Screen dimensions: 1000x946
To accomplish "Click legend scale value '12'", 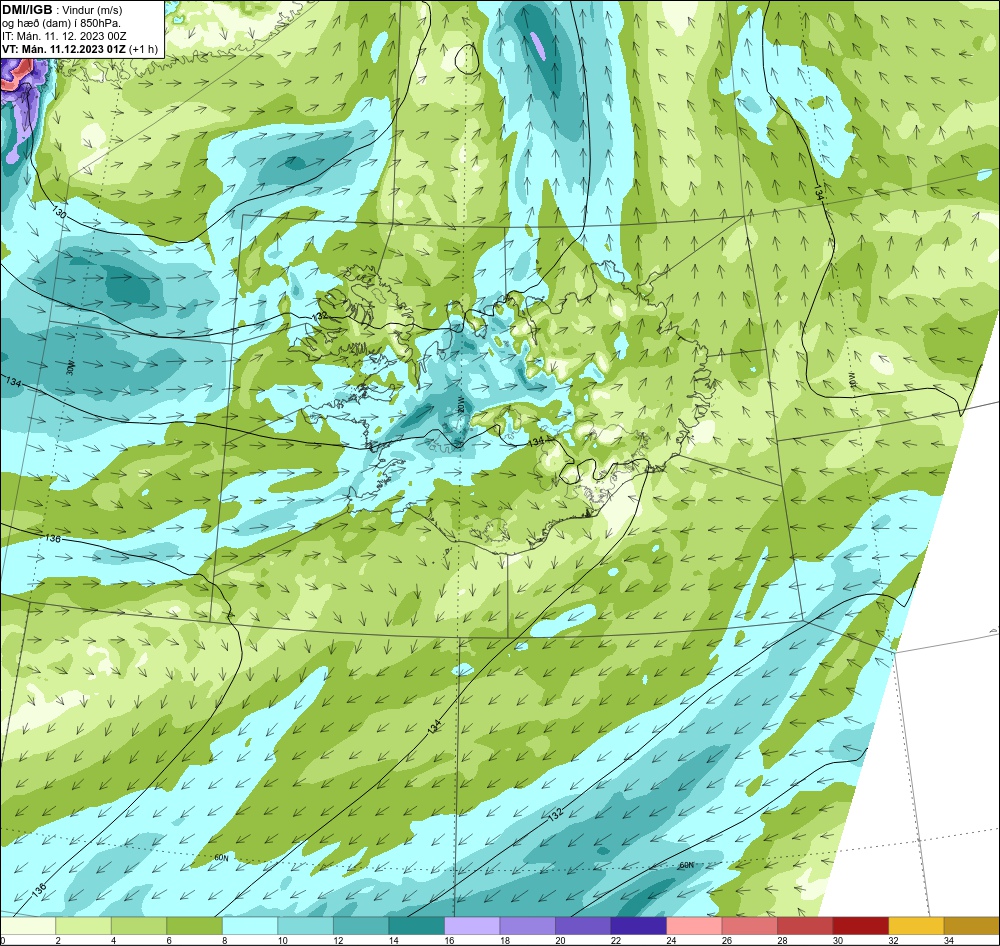I will click(x=338, y=940).
